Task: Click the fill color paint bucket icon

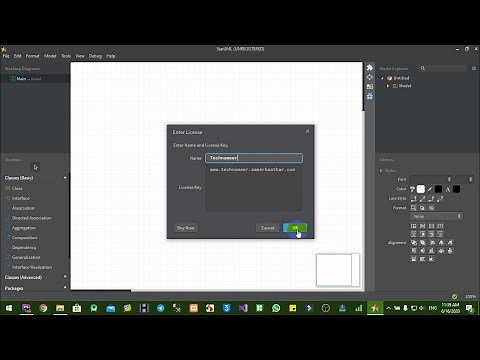Action: point(412,189)
